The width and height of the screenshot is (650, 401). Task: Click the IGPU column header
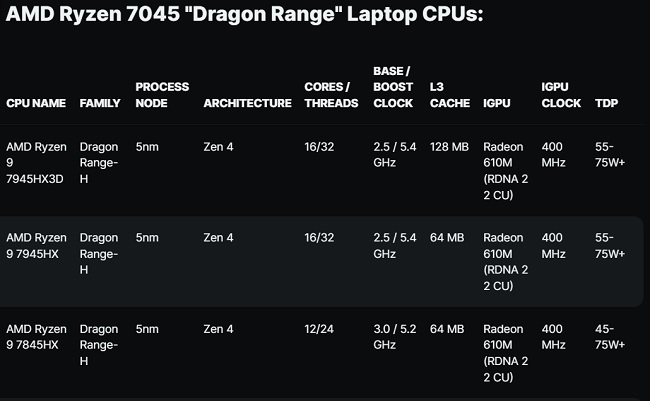pyautogui.click(x=498, y=103)
